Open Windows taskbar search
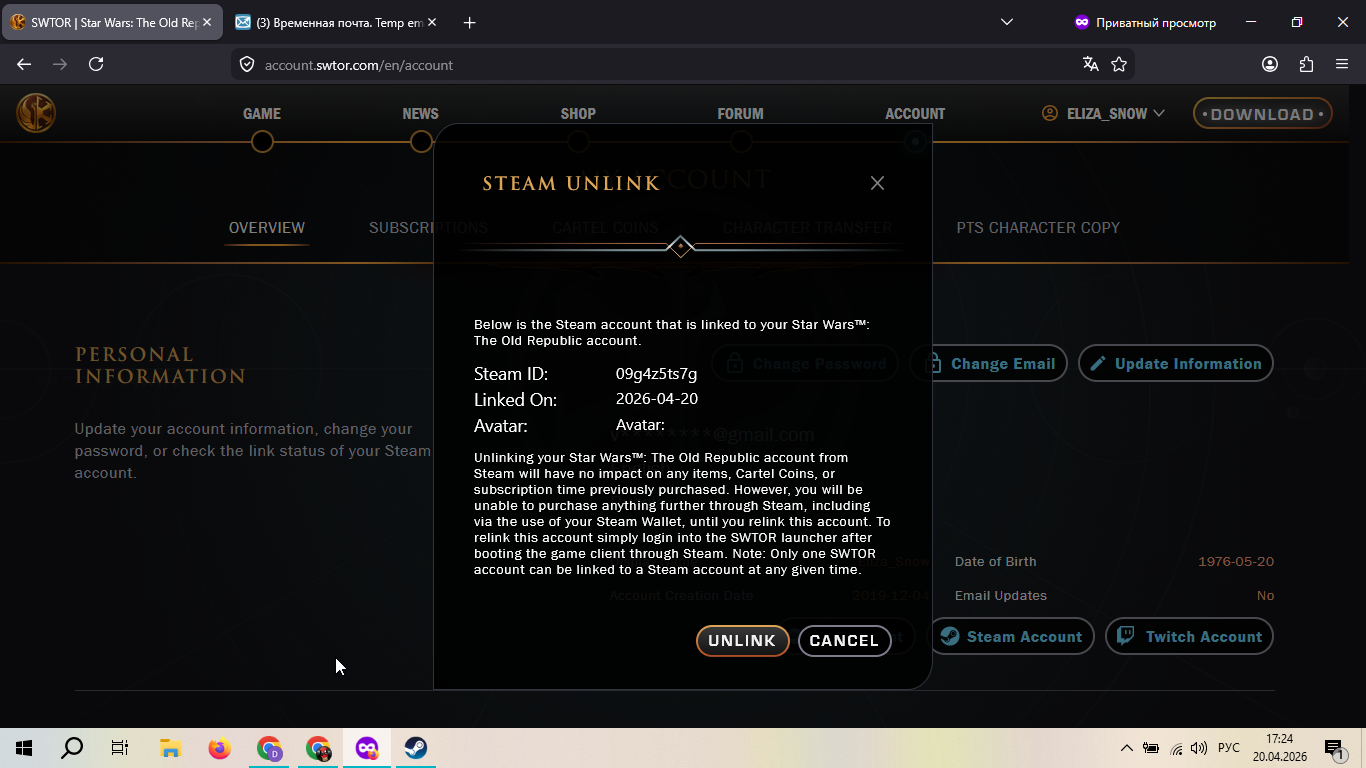 click(x=72, y=748)
